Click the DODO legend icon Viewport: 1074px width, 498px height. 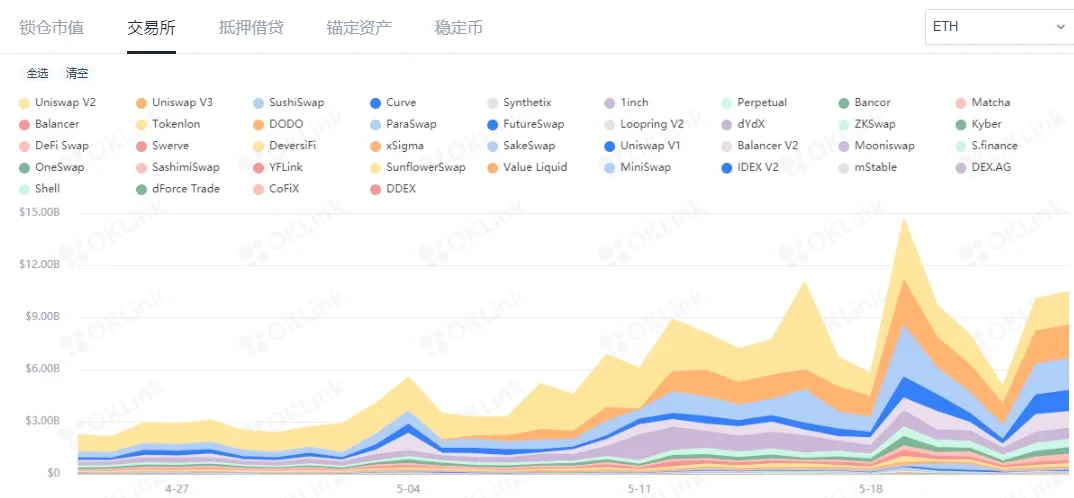coord(259,125)
